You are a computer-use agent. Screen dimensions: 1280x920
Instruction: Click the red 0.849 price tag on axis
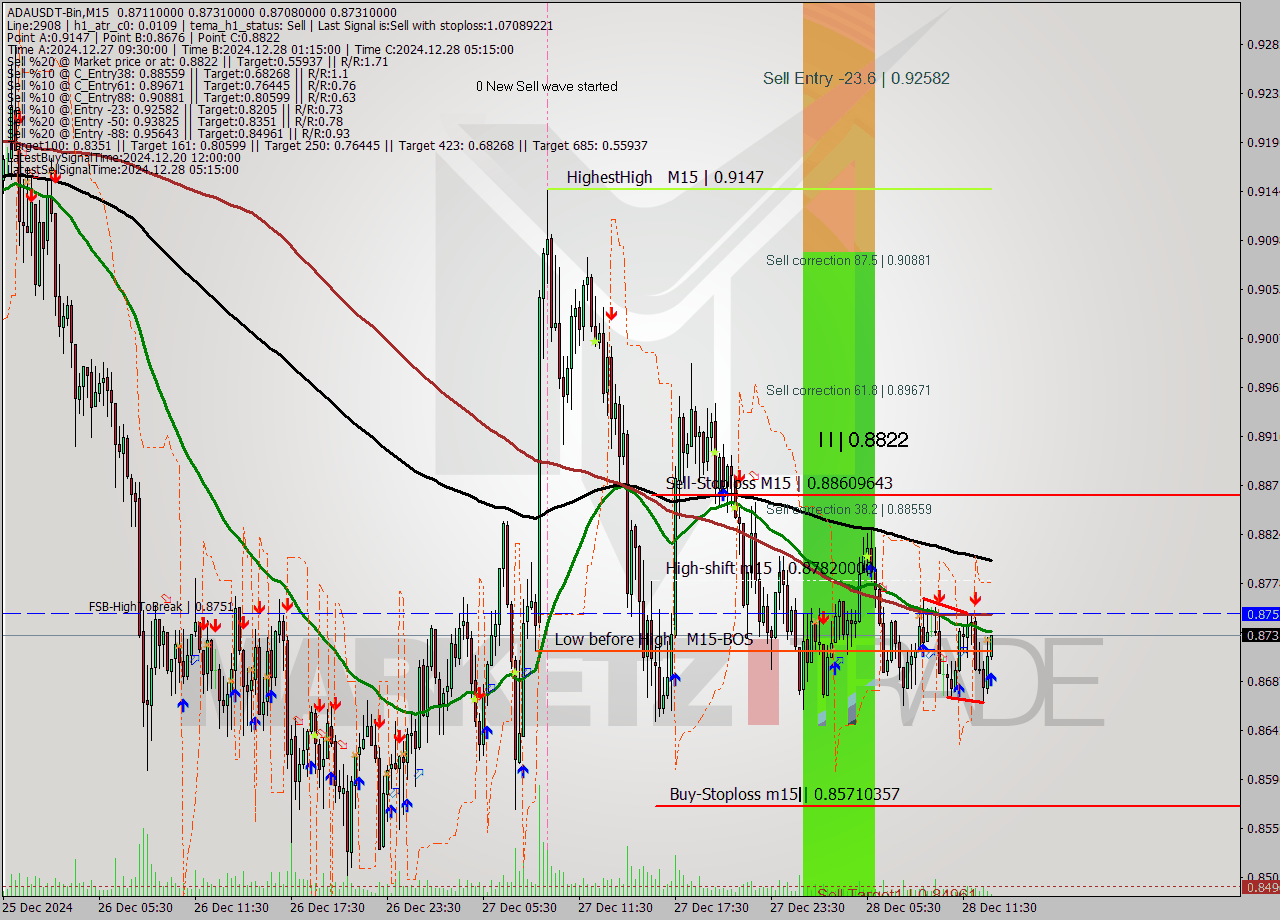pos(1260,886)
